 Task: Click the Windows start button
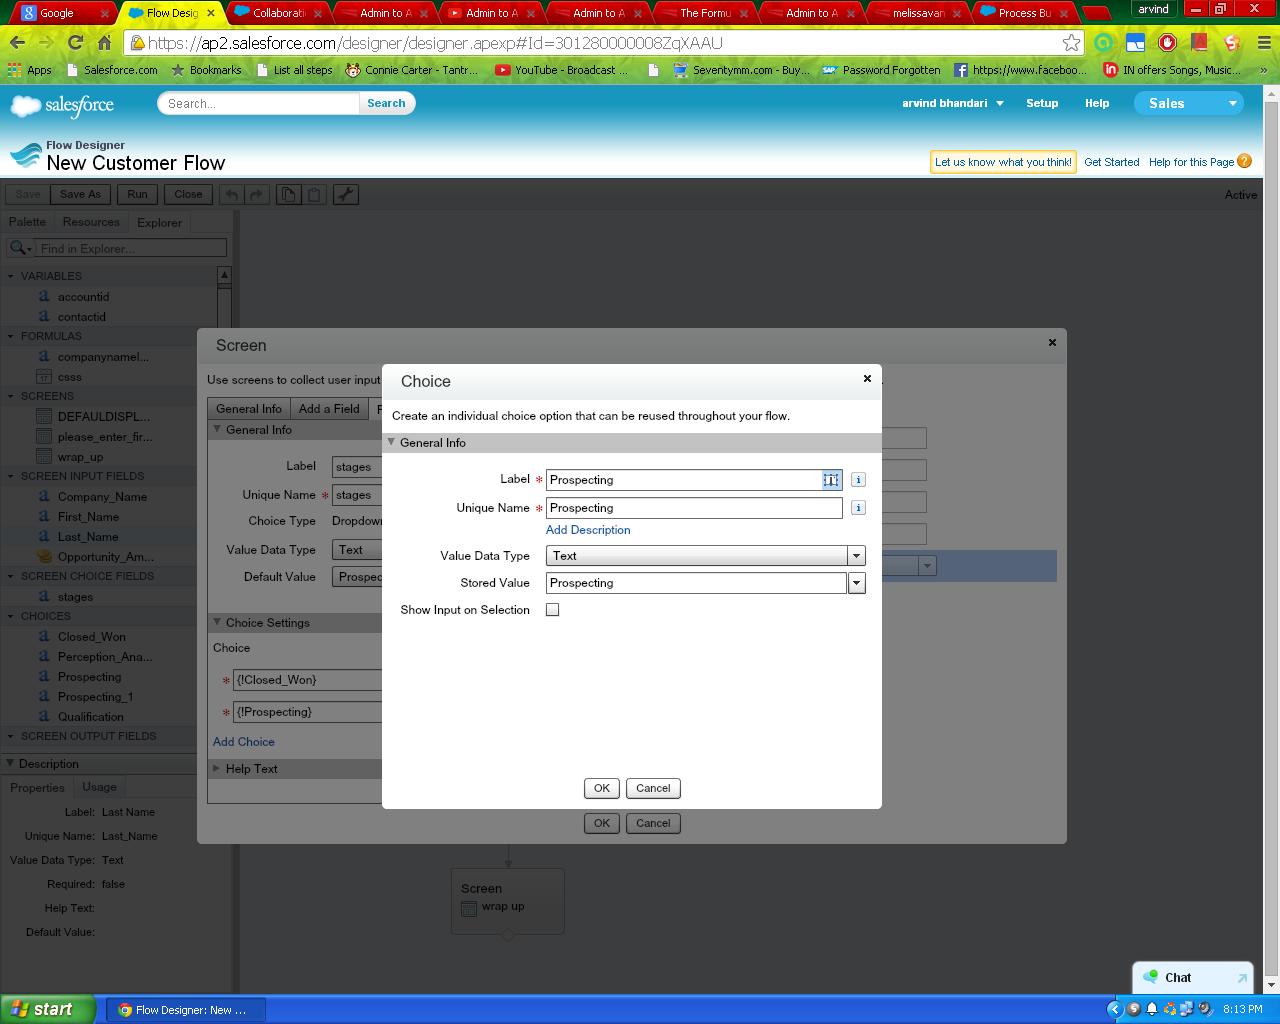[48, 1009]
